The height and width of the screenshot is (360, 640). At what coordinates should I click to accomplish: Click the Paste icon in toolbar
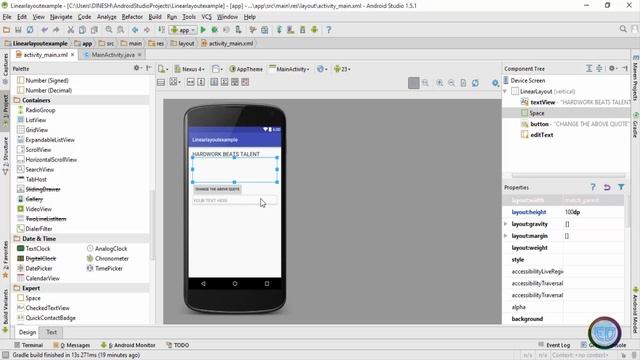click(94, 30)
